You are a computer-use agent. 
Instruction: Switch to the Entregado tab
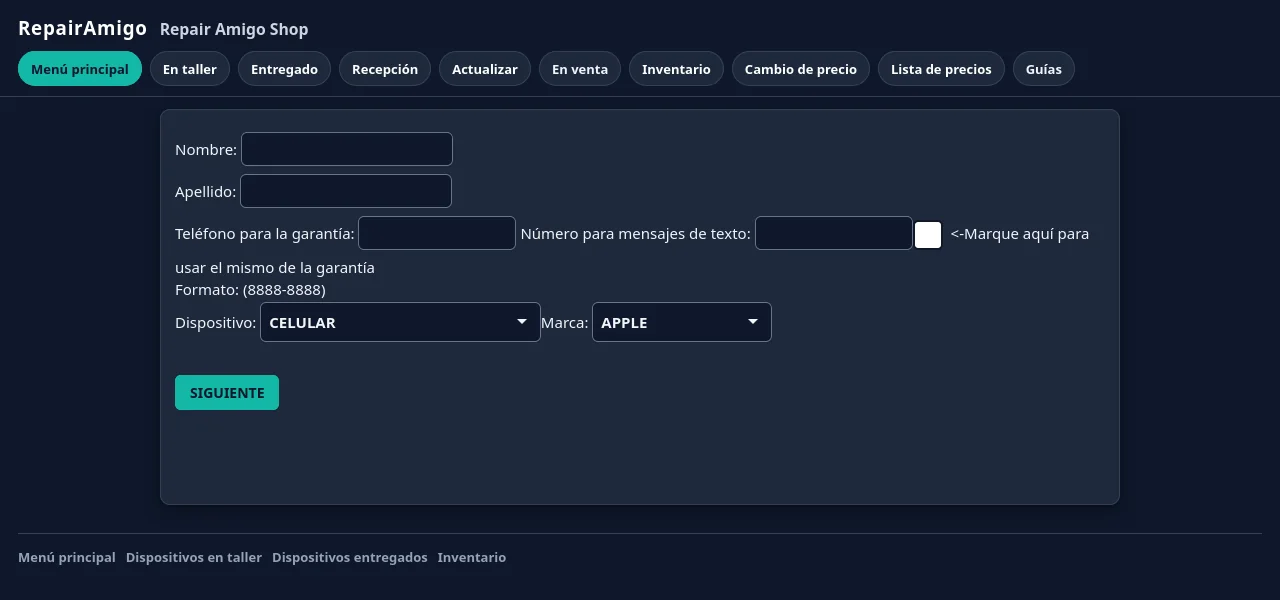tap(284, 69)
